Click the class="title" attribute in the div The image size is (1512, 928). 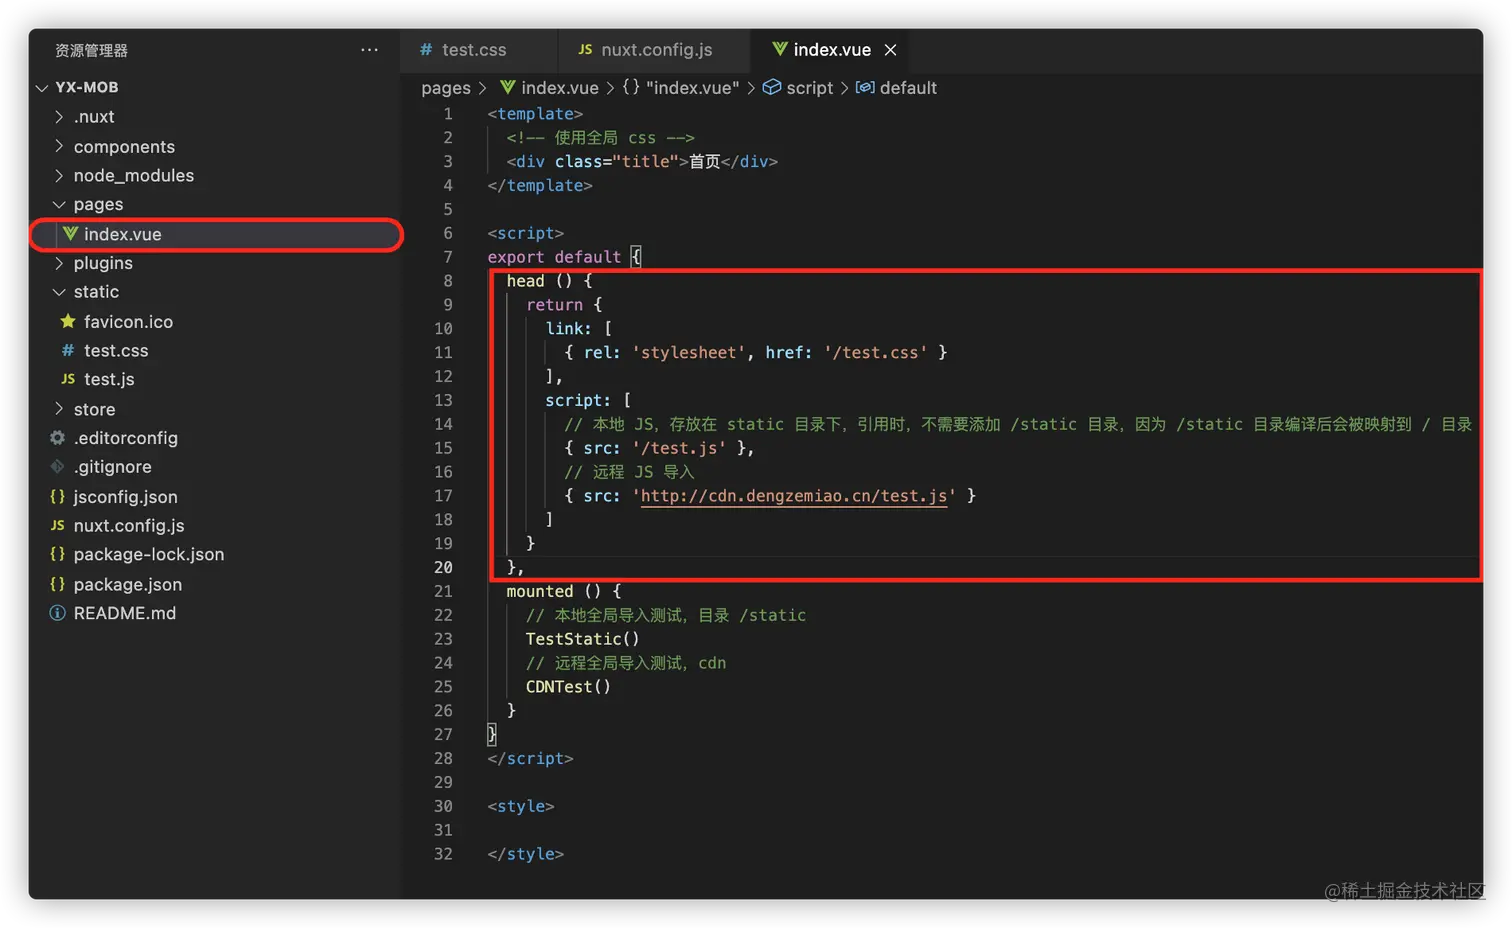pos(616,162)
